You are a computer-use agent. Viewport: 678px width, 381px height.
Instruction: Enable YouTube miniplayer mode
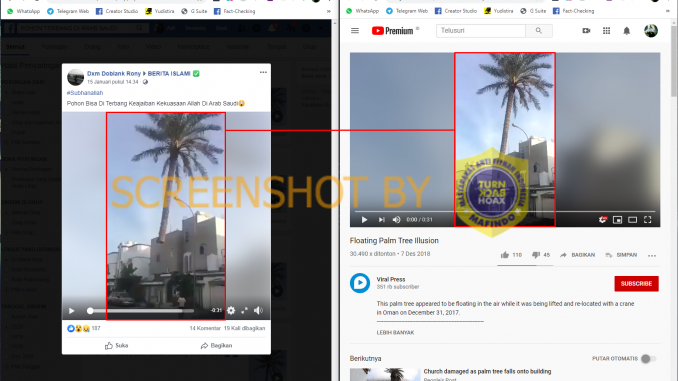[617, 220]
